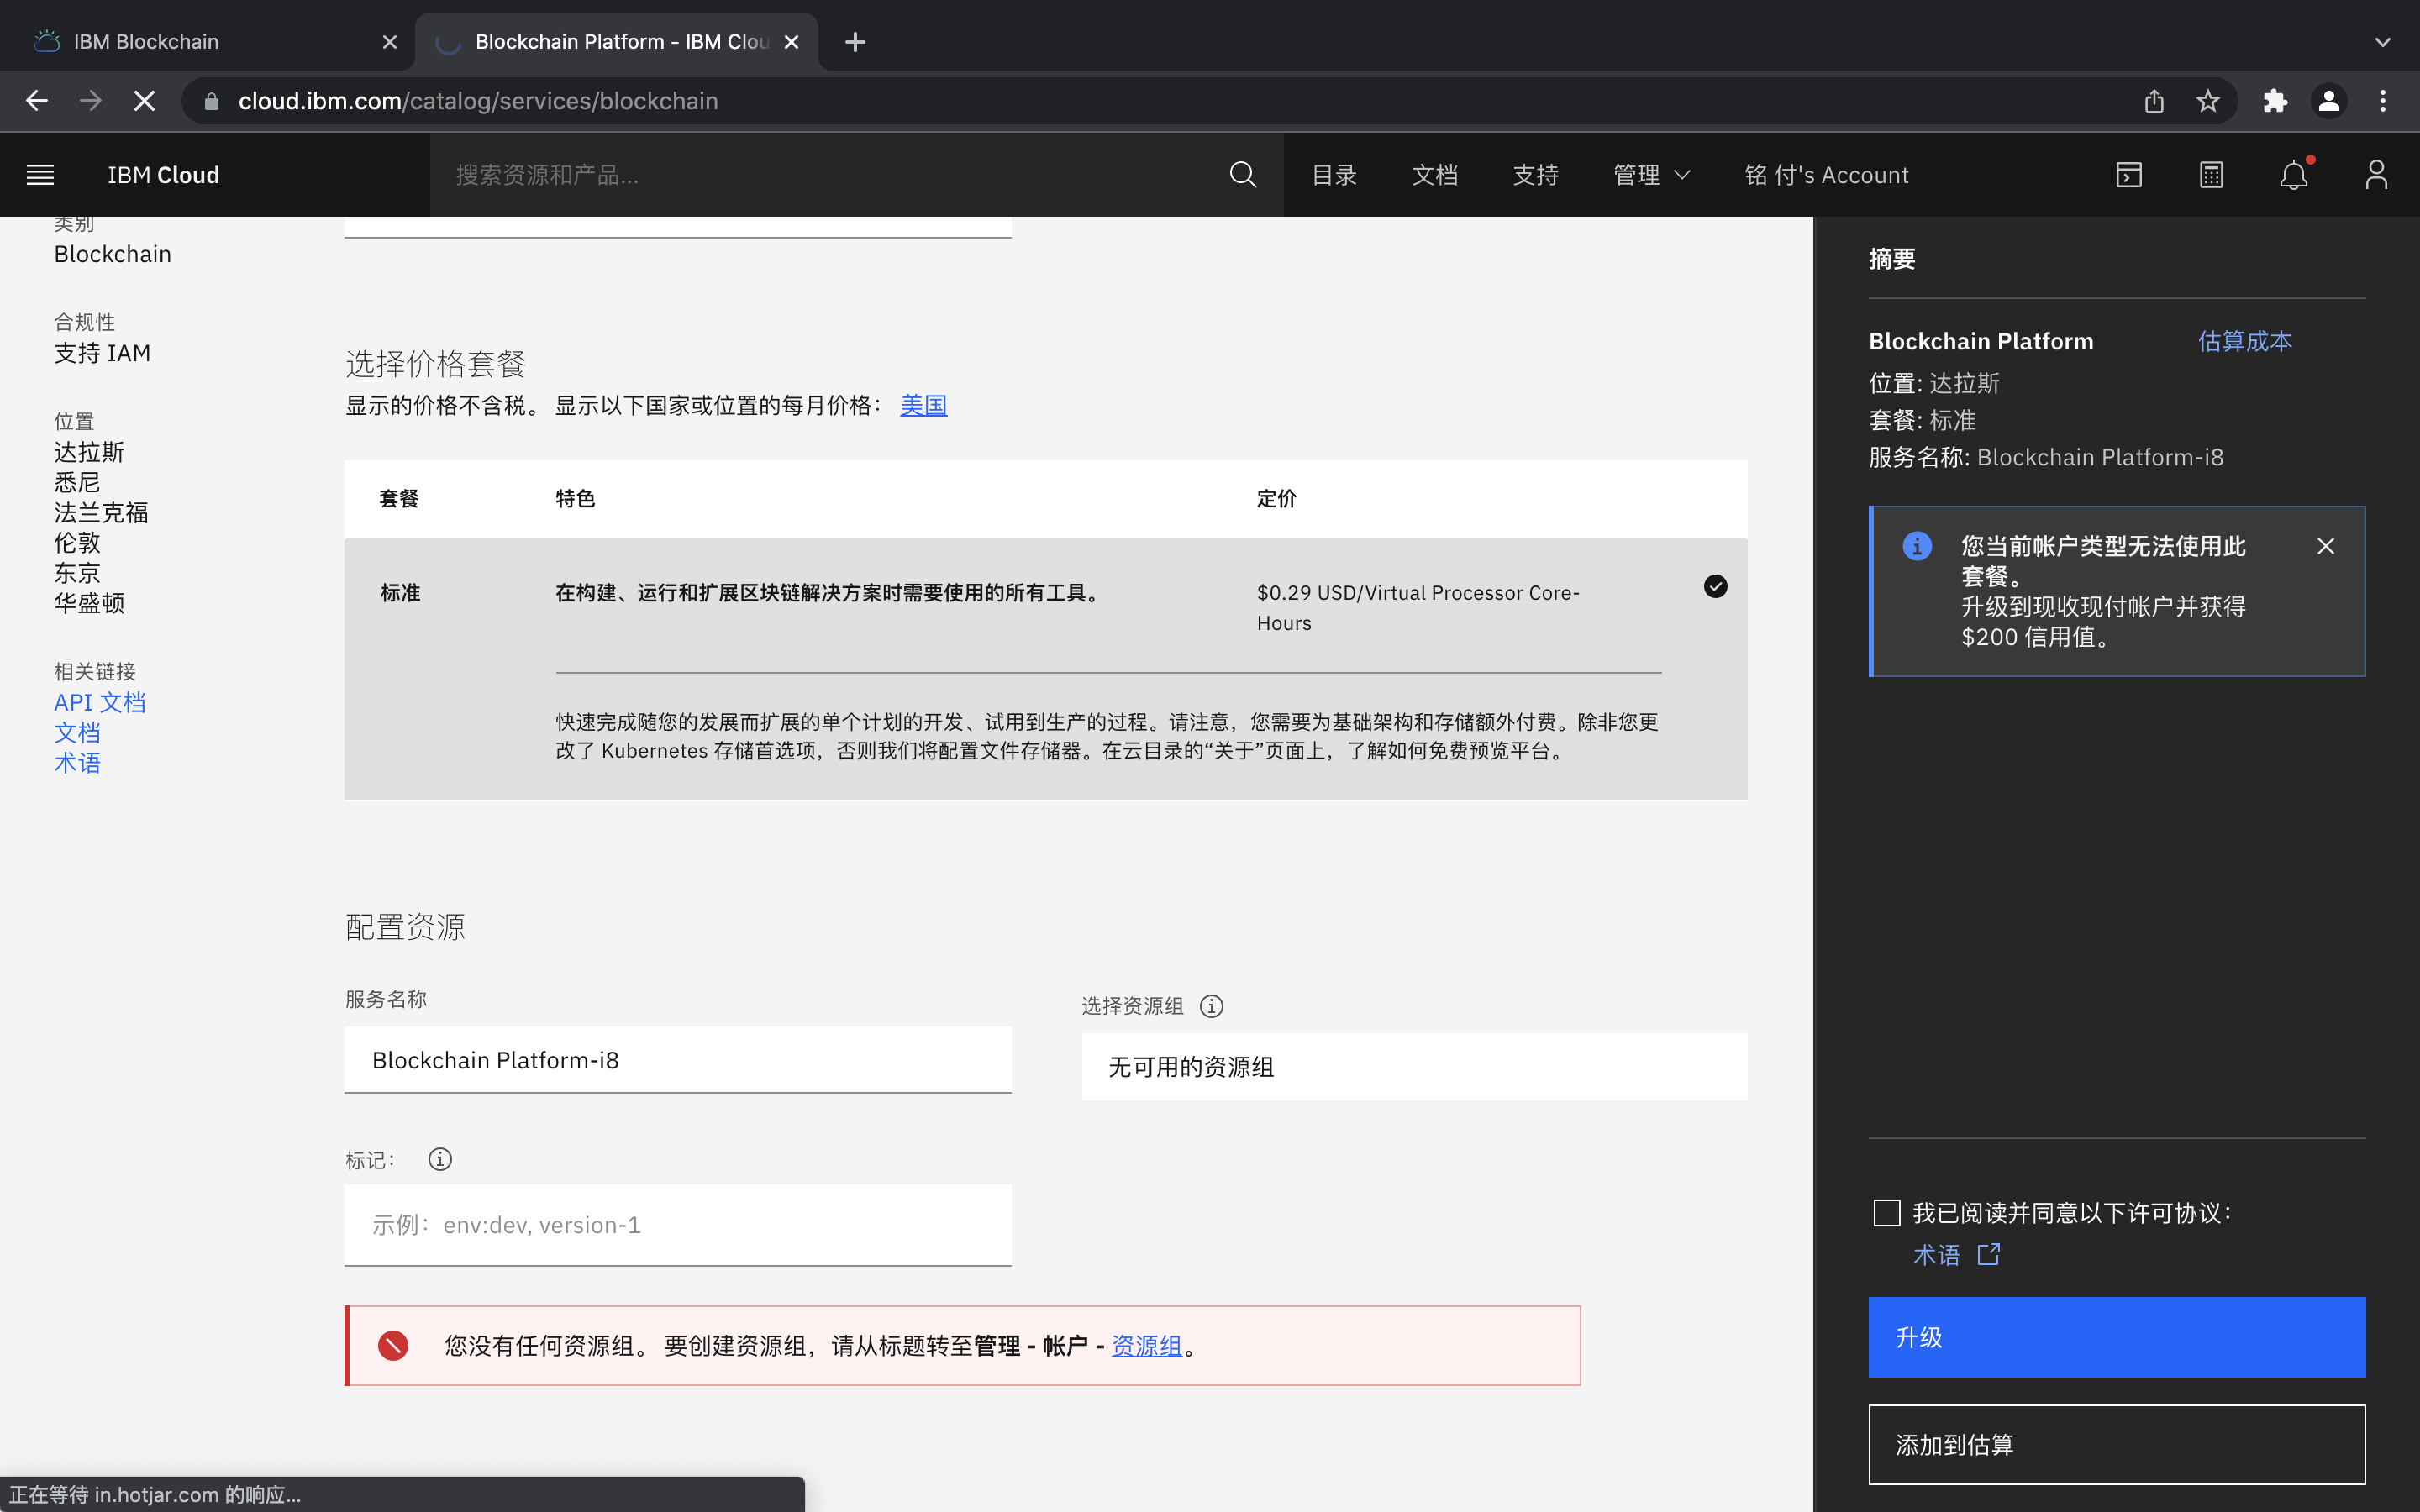Viewport: 2420px width, 1512px height.
Task: Open the cost estimator calculator icon
Action: (x=2211, y=175)
